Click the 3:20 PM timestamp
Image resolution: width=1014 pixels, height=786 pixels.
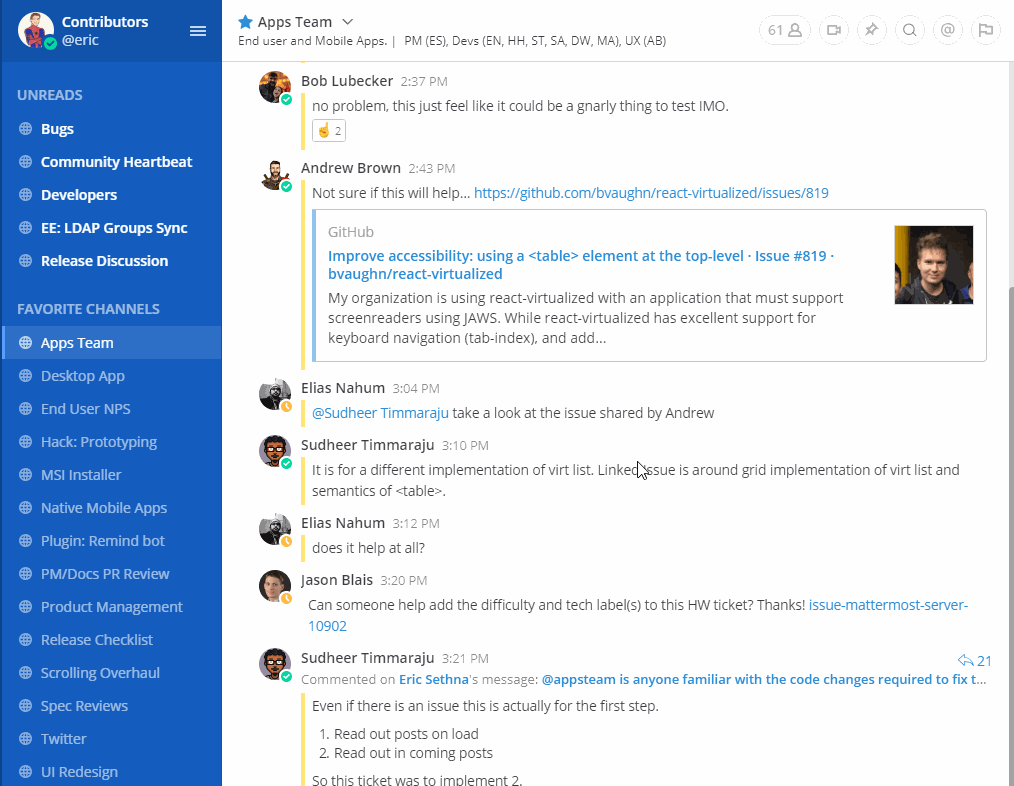[x=404, y=581]
